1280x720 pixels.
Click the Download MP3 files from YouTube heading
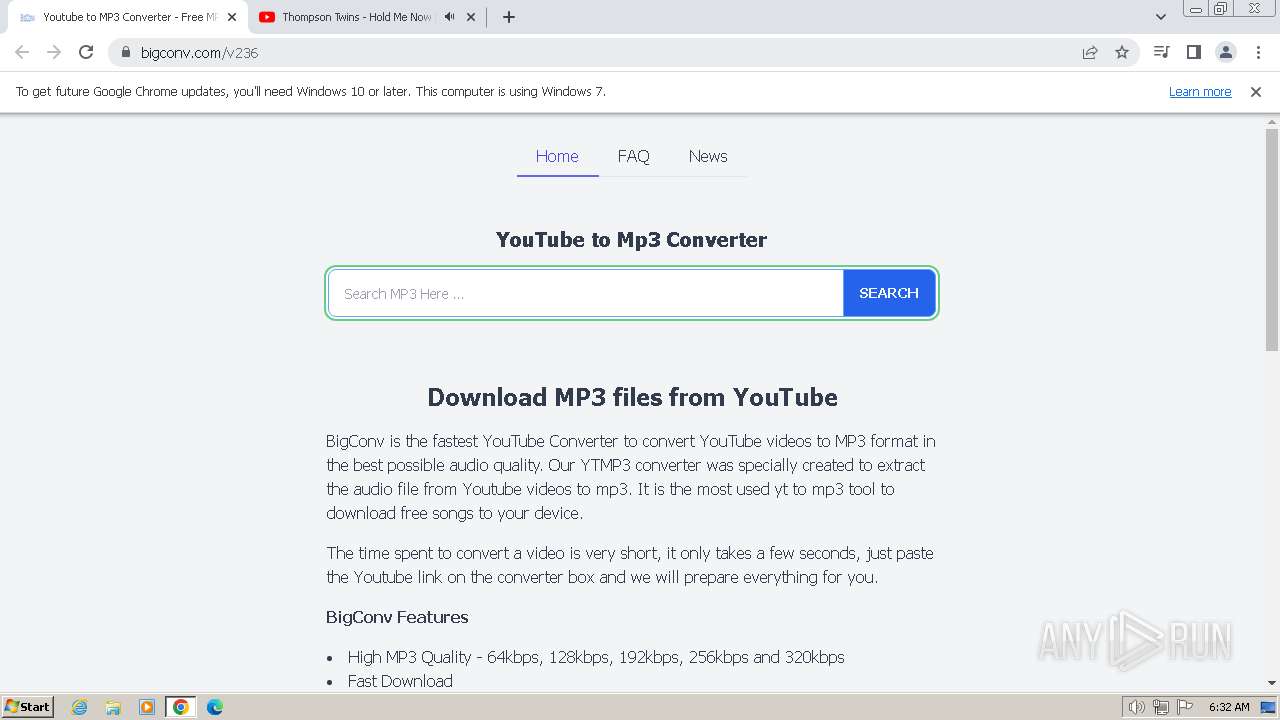click(632, 397)
